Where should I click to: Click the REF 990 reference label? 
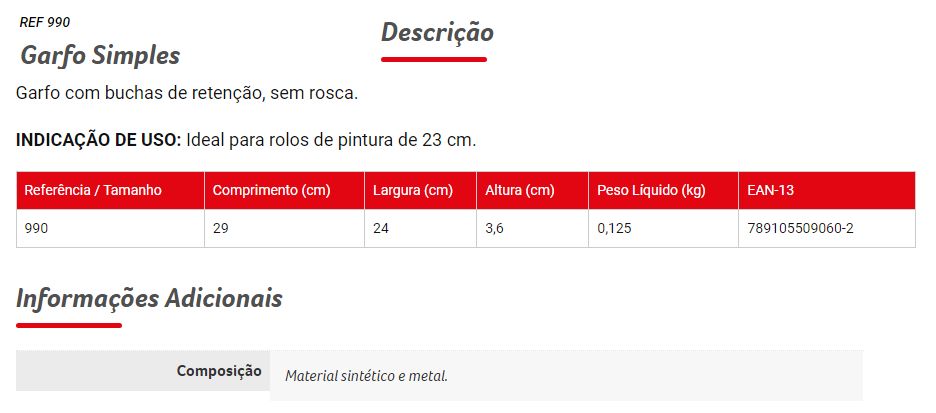coord(45,22)
